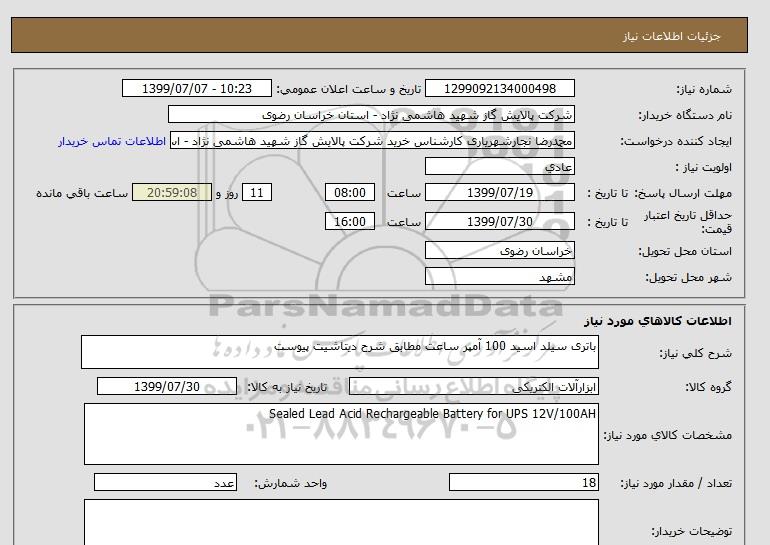Click the تاریخ نیاز به کالا date field
This screenshot has height=545, width=770.
point(167,387)
